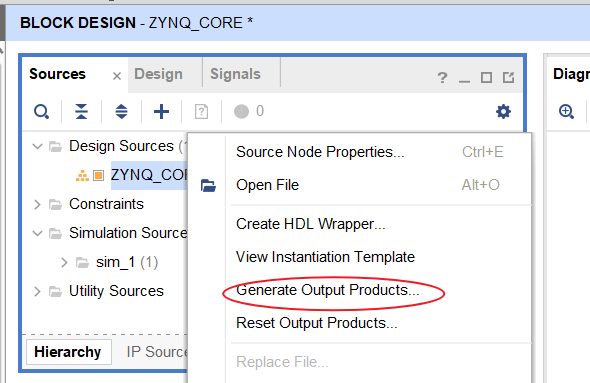The height and width of the screenshot is (383, 590).
Task: Expand the sim_1 simulation set
Action: [x=64, y=262]
